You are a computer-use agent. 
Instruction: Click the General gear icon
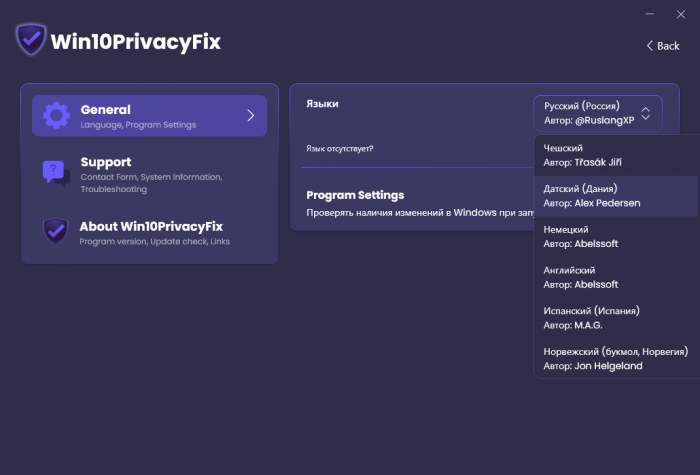tap(56, 115)
